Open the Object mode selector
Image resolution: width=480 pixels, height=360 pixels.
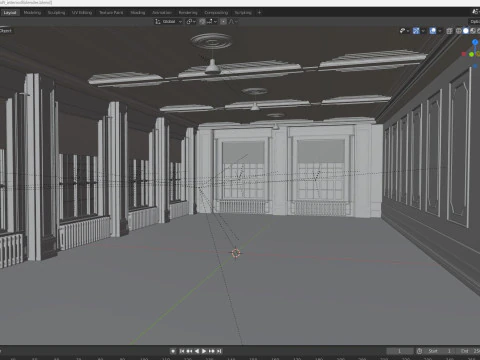pos(6,31)
